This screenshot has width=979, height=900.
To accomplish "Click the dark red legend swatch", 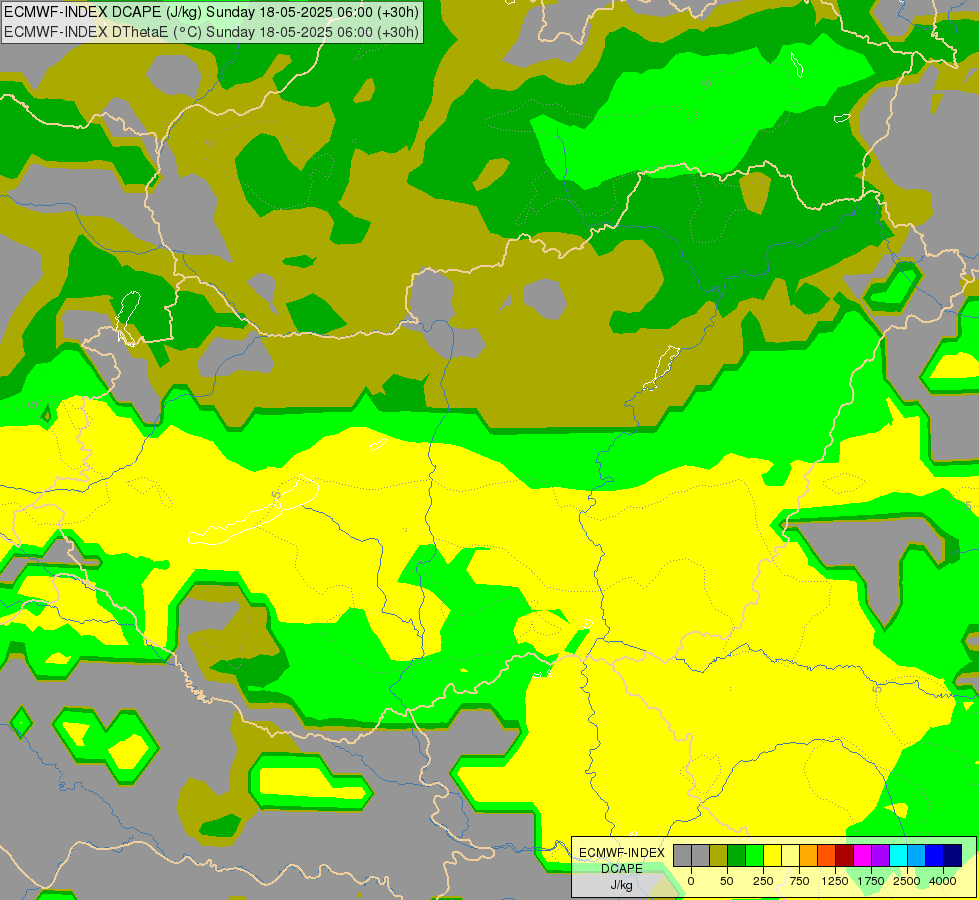I will tap(845, 855).
